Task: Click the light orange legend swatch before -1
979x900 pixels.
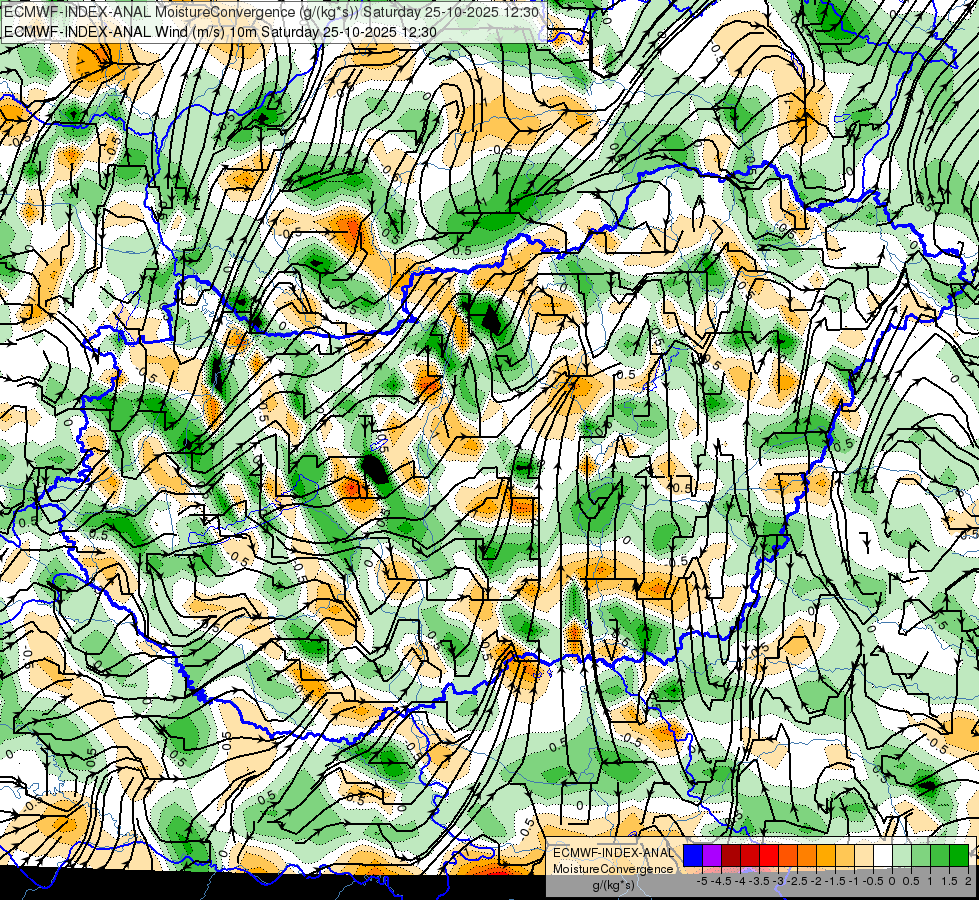Action: [x=845, y=856]
